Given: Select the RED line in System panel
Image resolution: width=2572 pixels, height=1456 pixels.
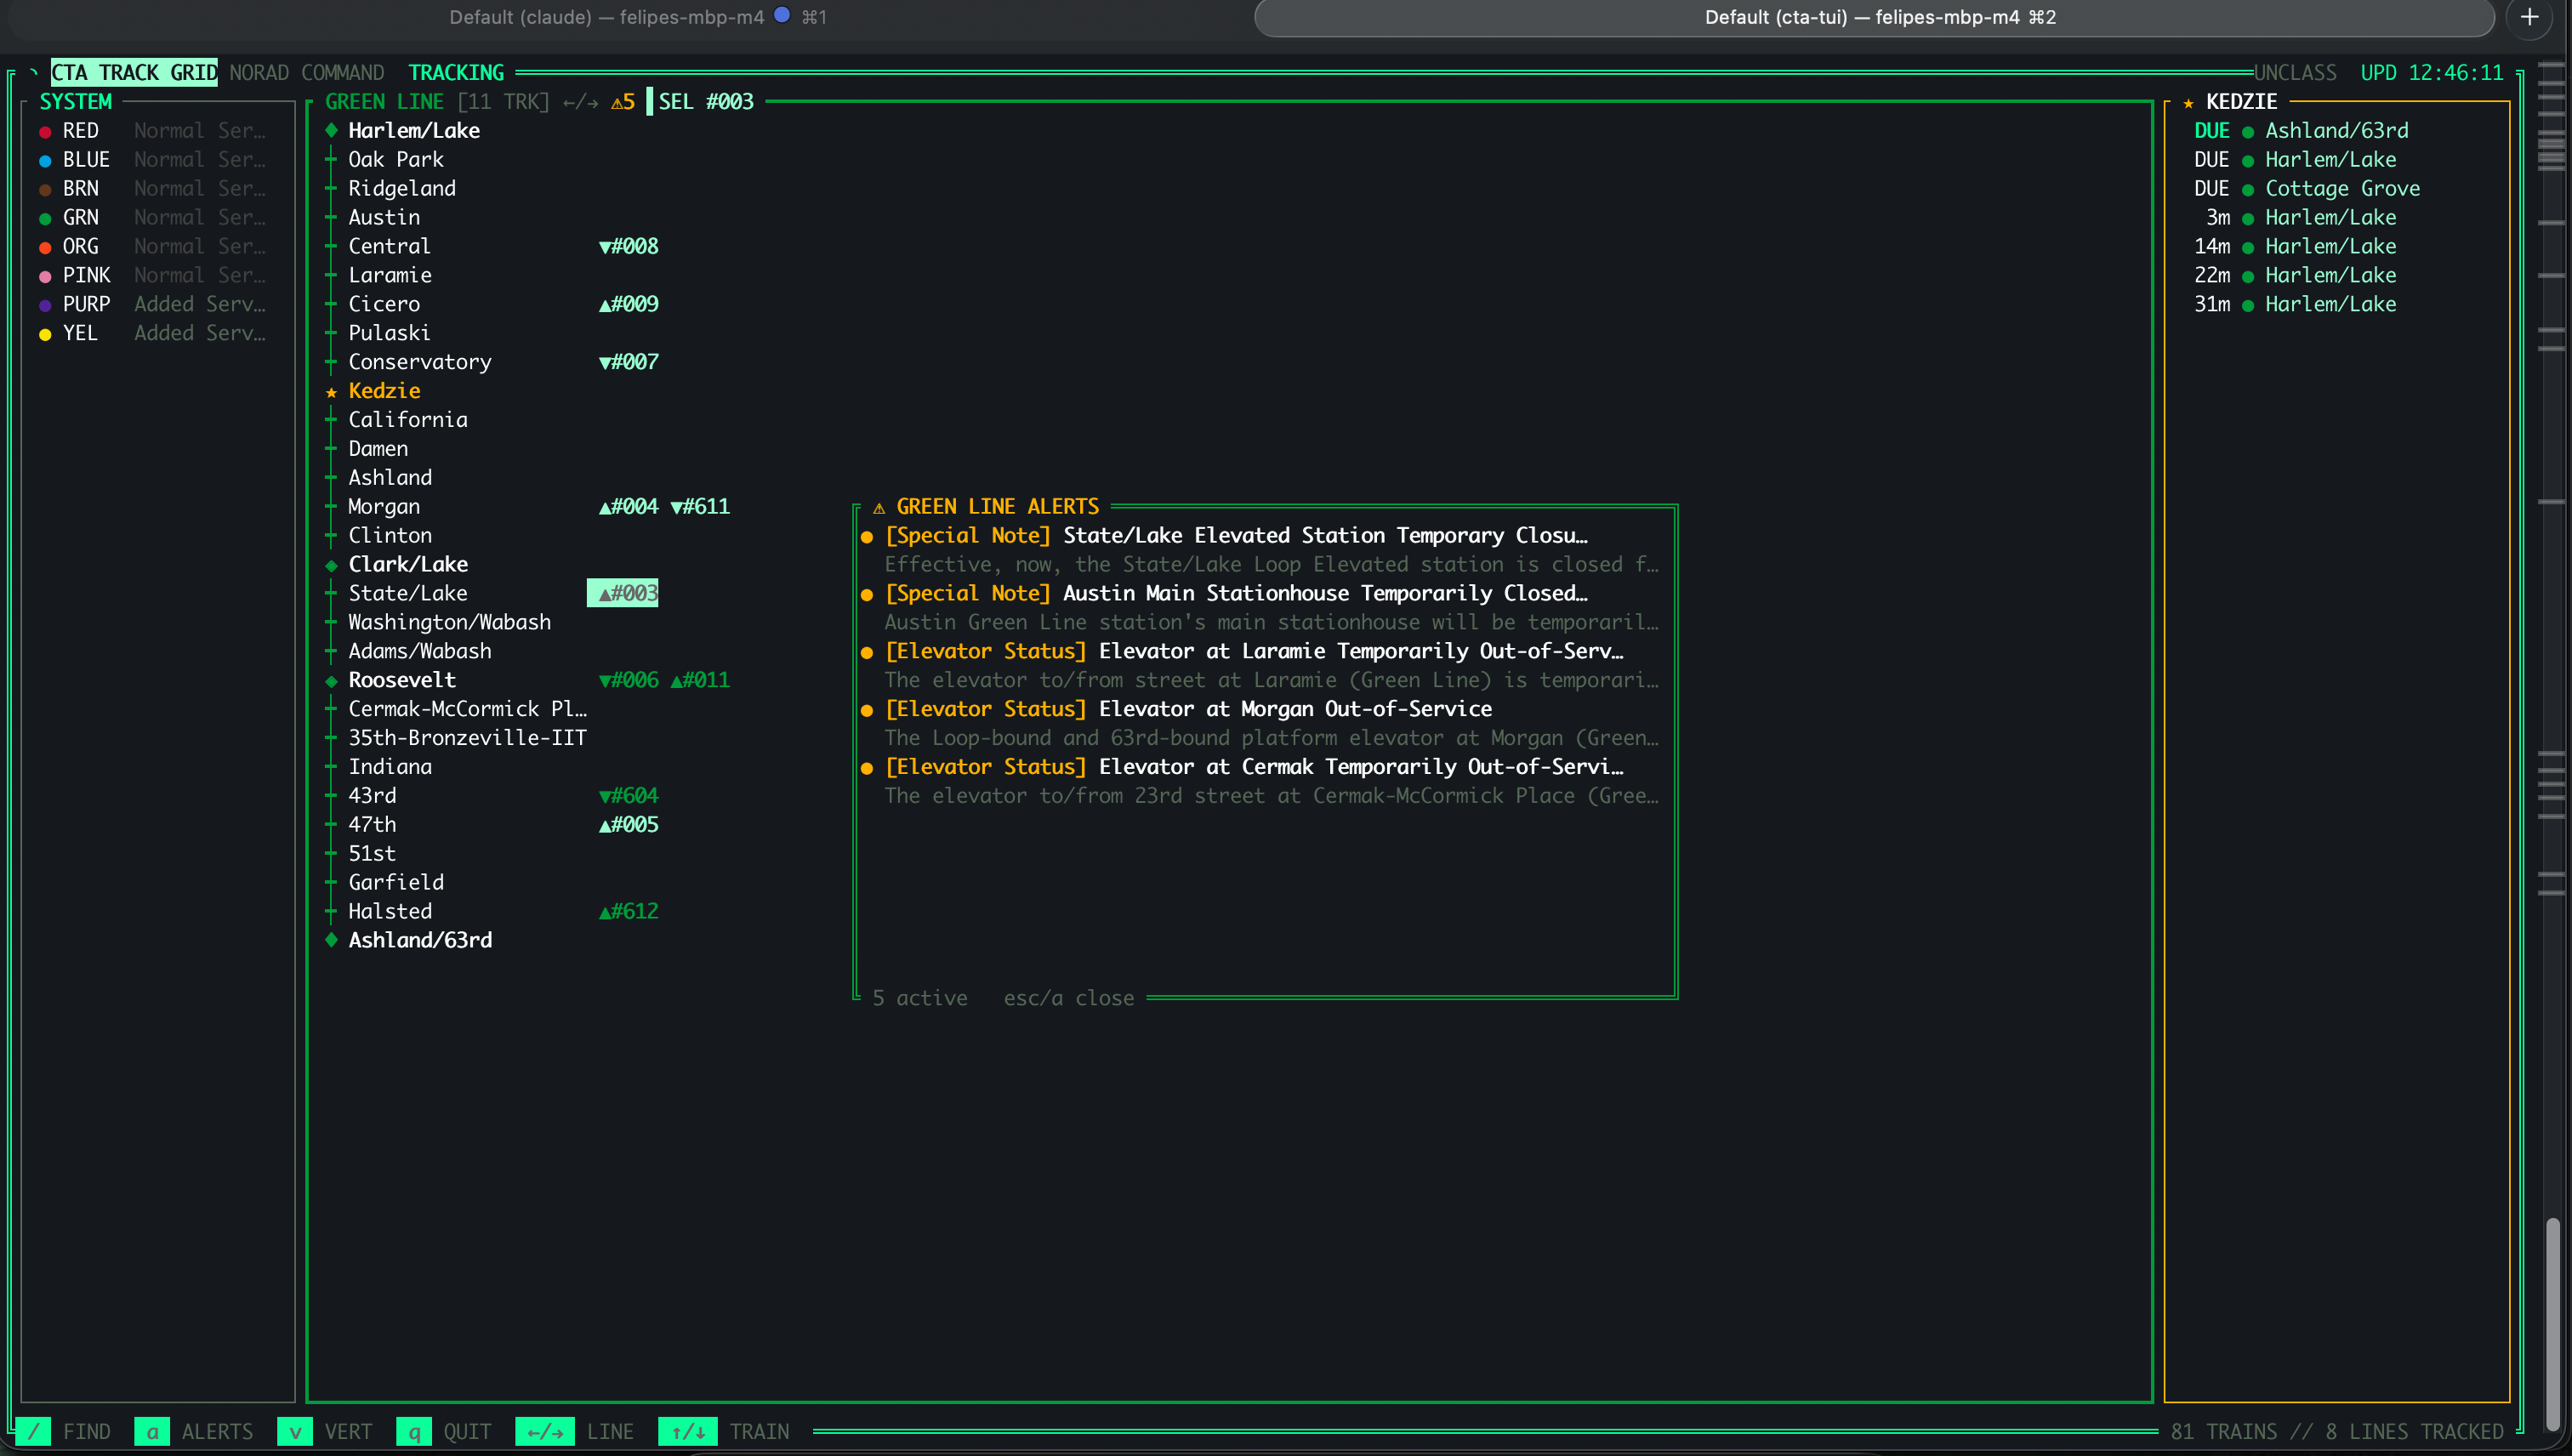Looking at the screenshot, I should (152, 131).
